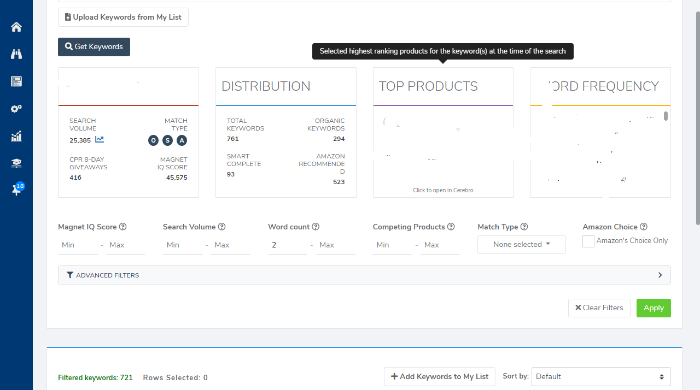
Task: Click the Magnet IQ Score help icon
Action: [x=123, y=227]
